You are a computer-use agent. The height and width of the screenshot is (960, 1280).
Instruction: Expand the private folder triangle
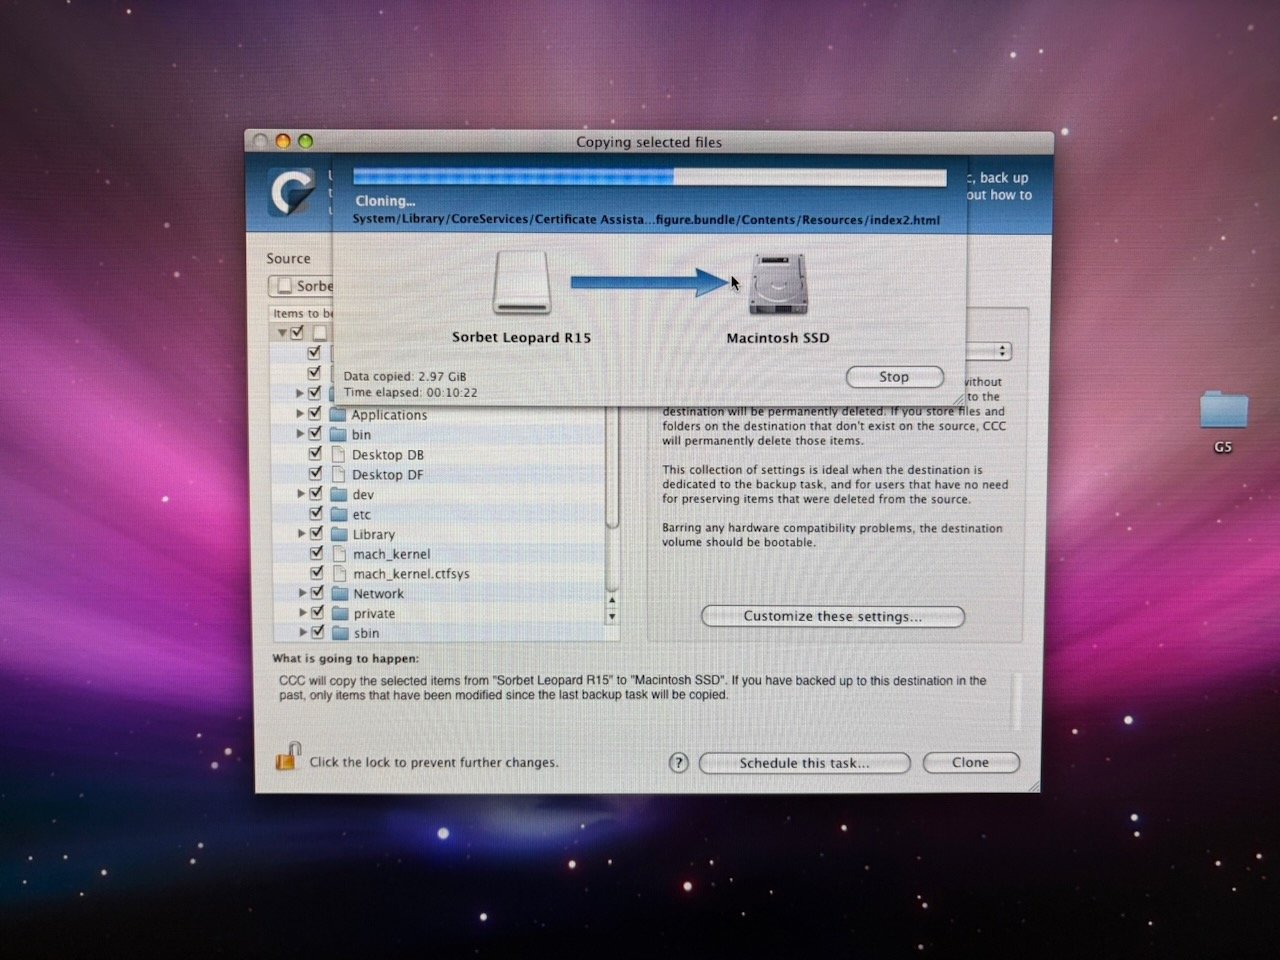click(x=302, y=612)
